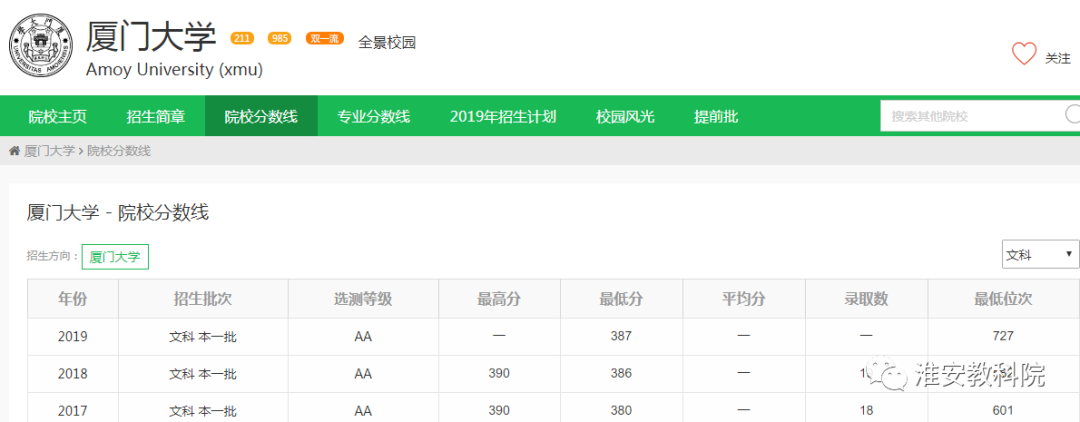Click the 985 badge
Image resolution: width=1080 pixels, height=422 pixels.
click(280, 39)
